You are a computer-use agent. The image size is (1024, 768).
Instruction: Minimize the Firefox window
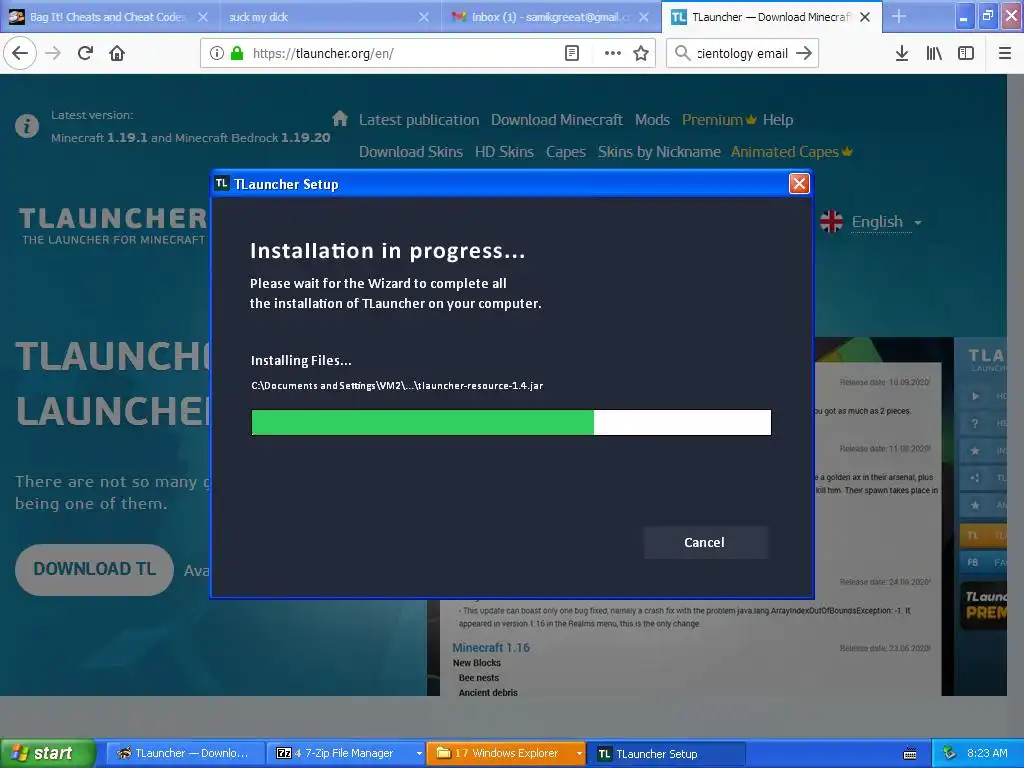963,17
